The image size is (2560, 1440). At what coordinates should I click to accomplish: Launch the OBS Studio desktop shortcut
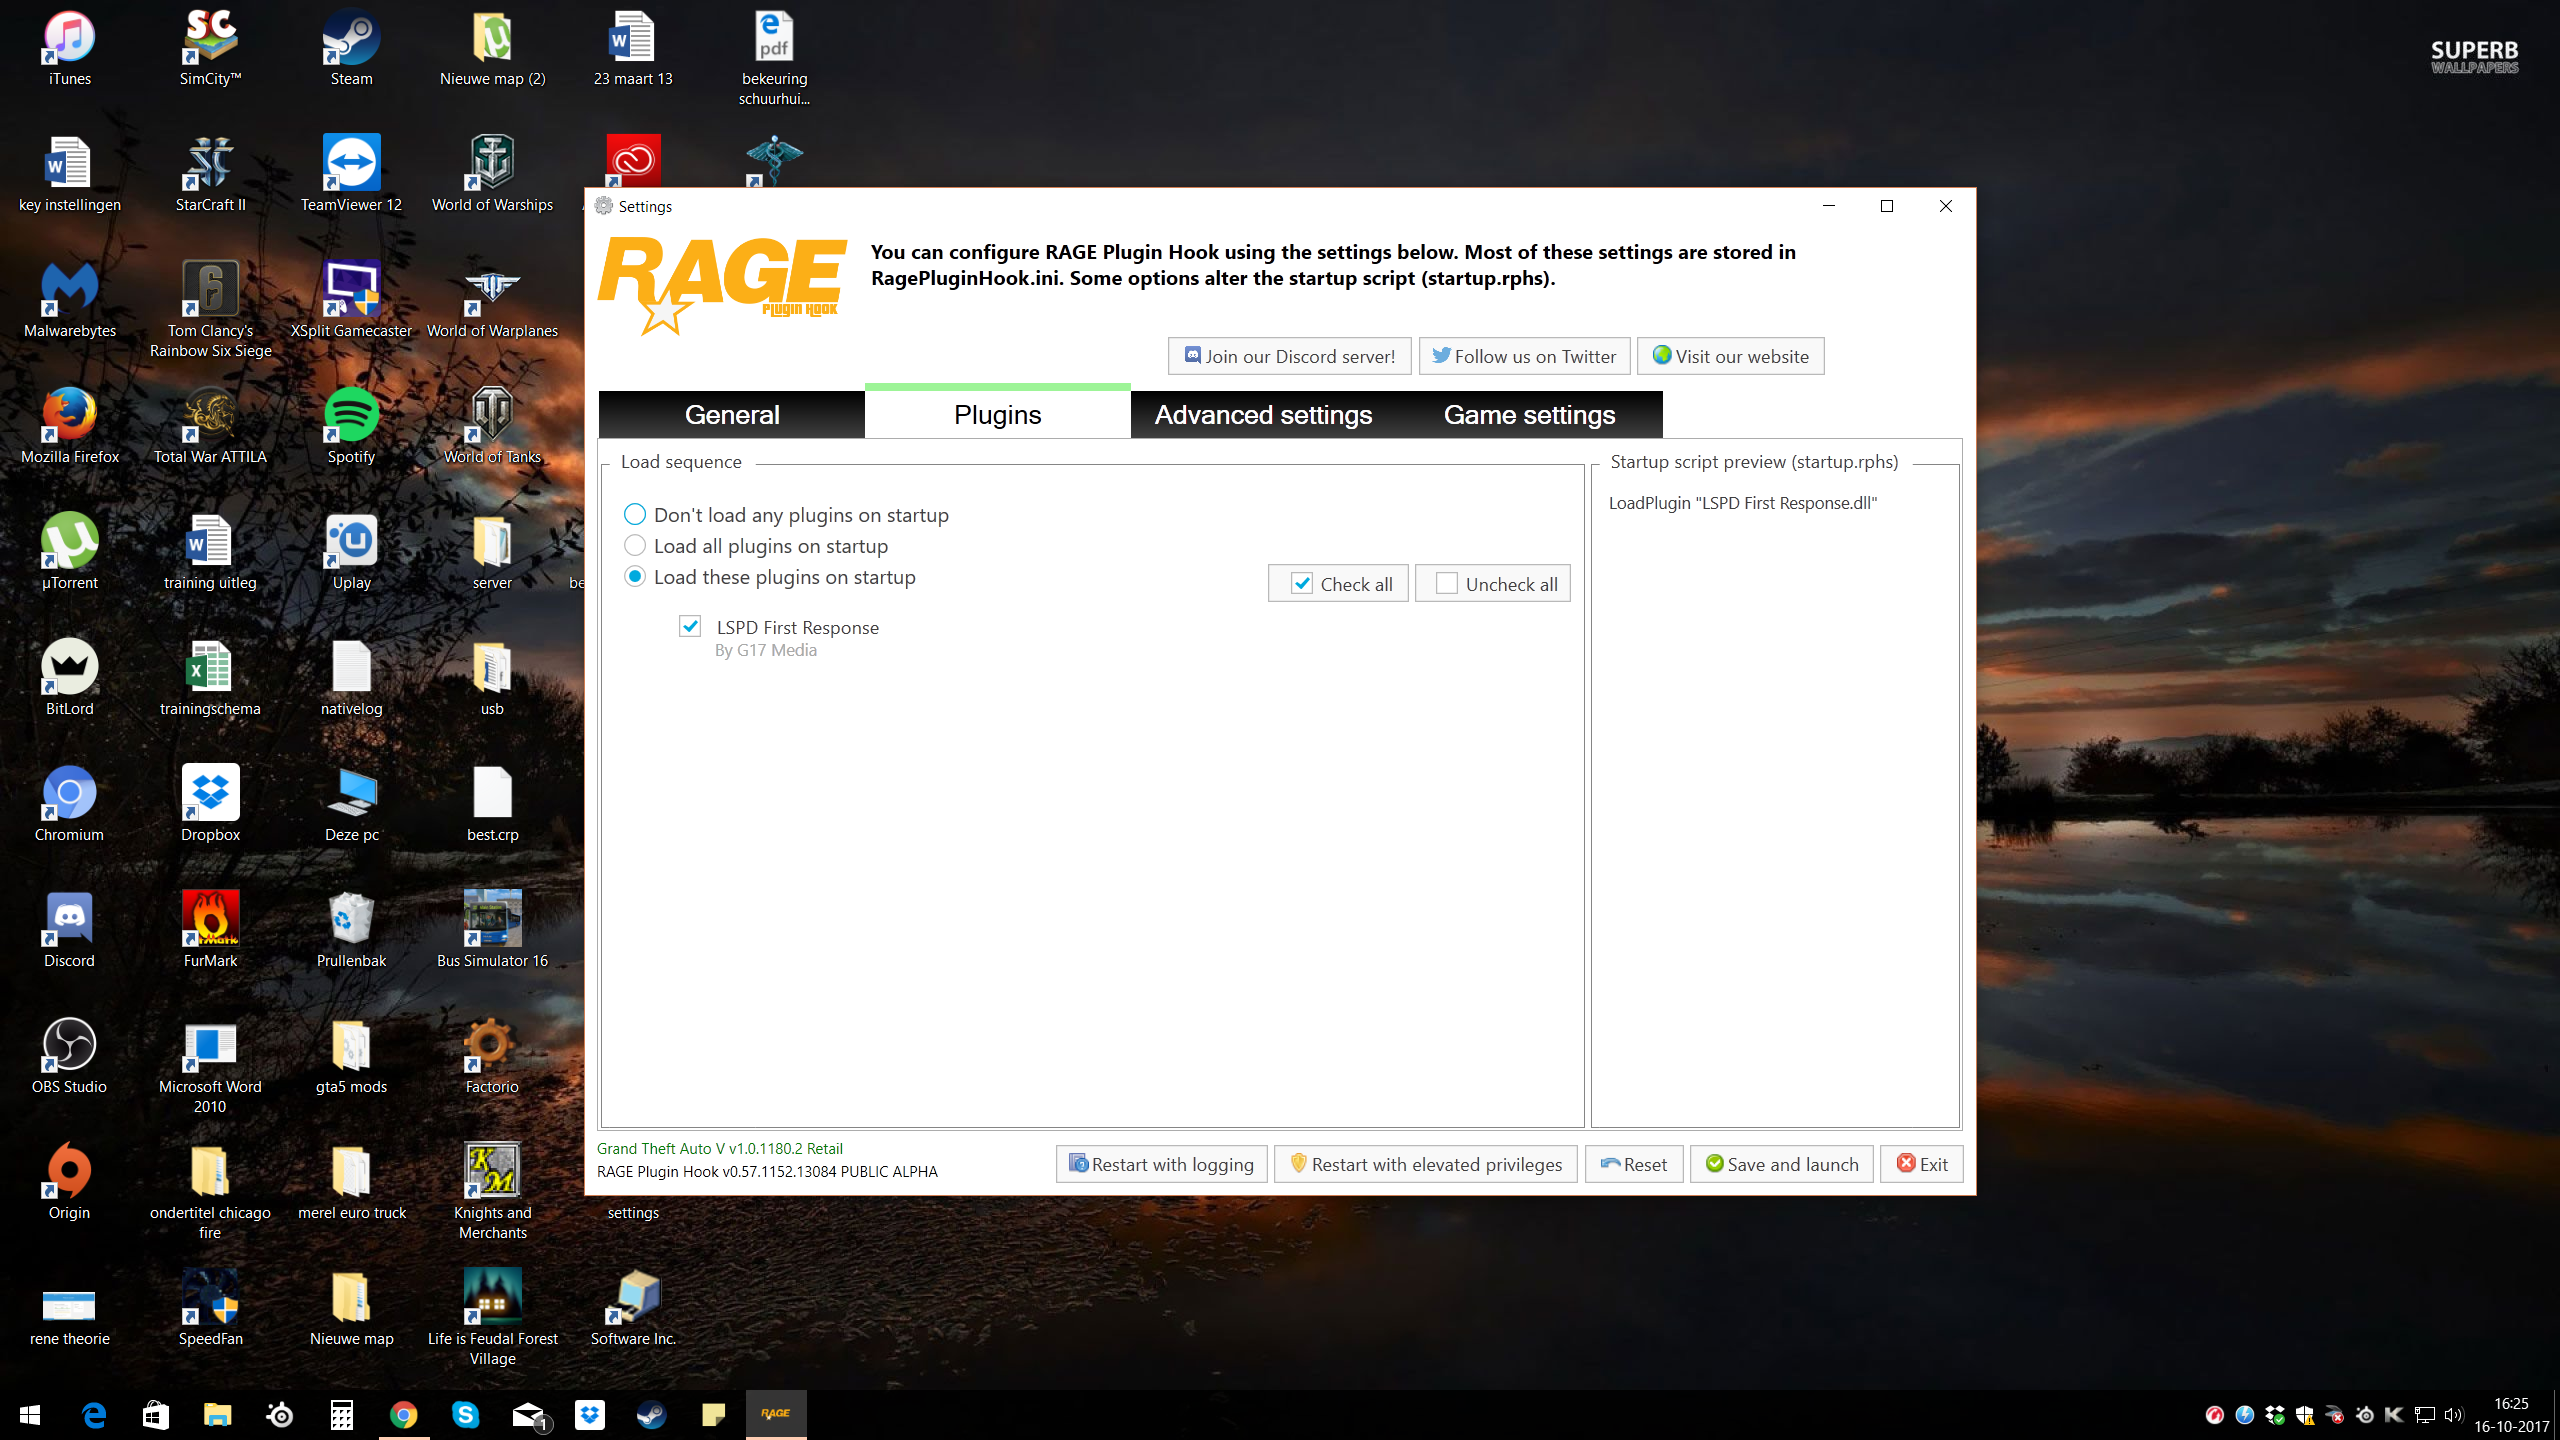tap(69, 1046)
